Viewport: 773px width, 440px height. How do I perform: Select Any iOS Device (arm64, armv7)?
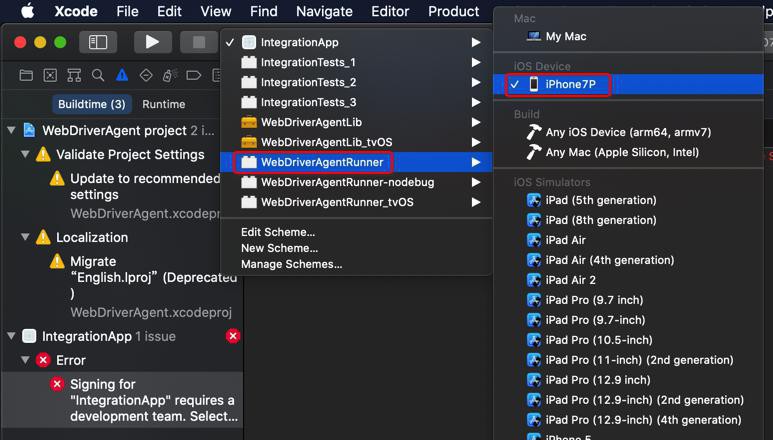coord(629,132)
